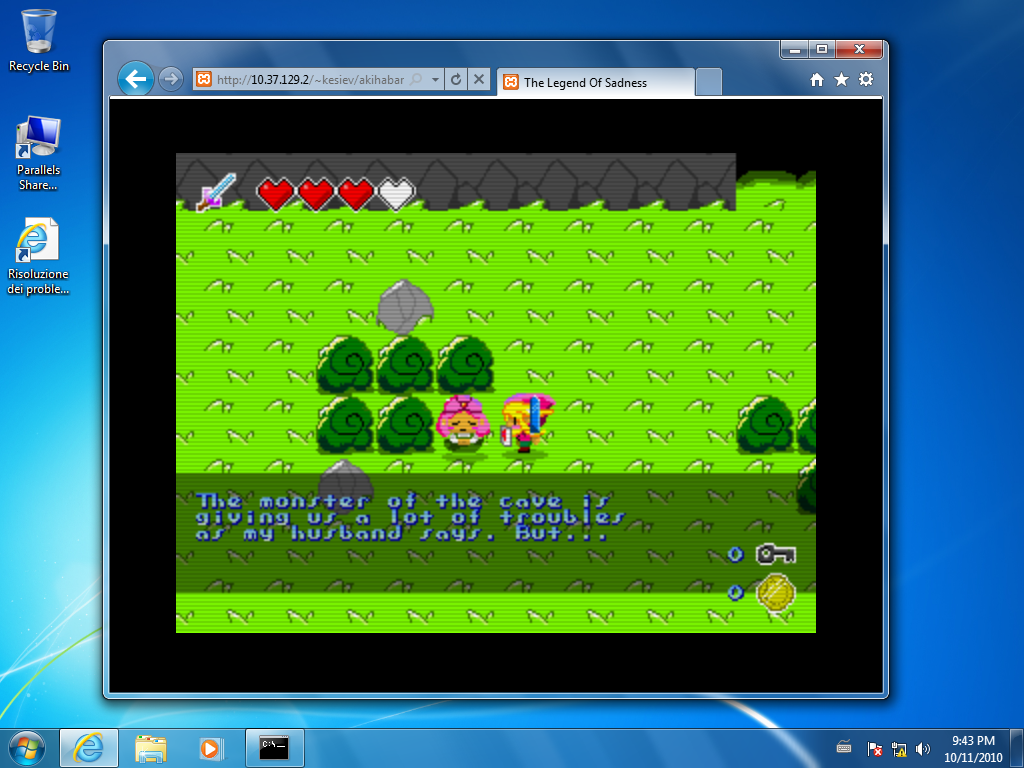Open the address bar autocomplete dropdown arrow
This screenshot has width=1024, height=768.
435,80
